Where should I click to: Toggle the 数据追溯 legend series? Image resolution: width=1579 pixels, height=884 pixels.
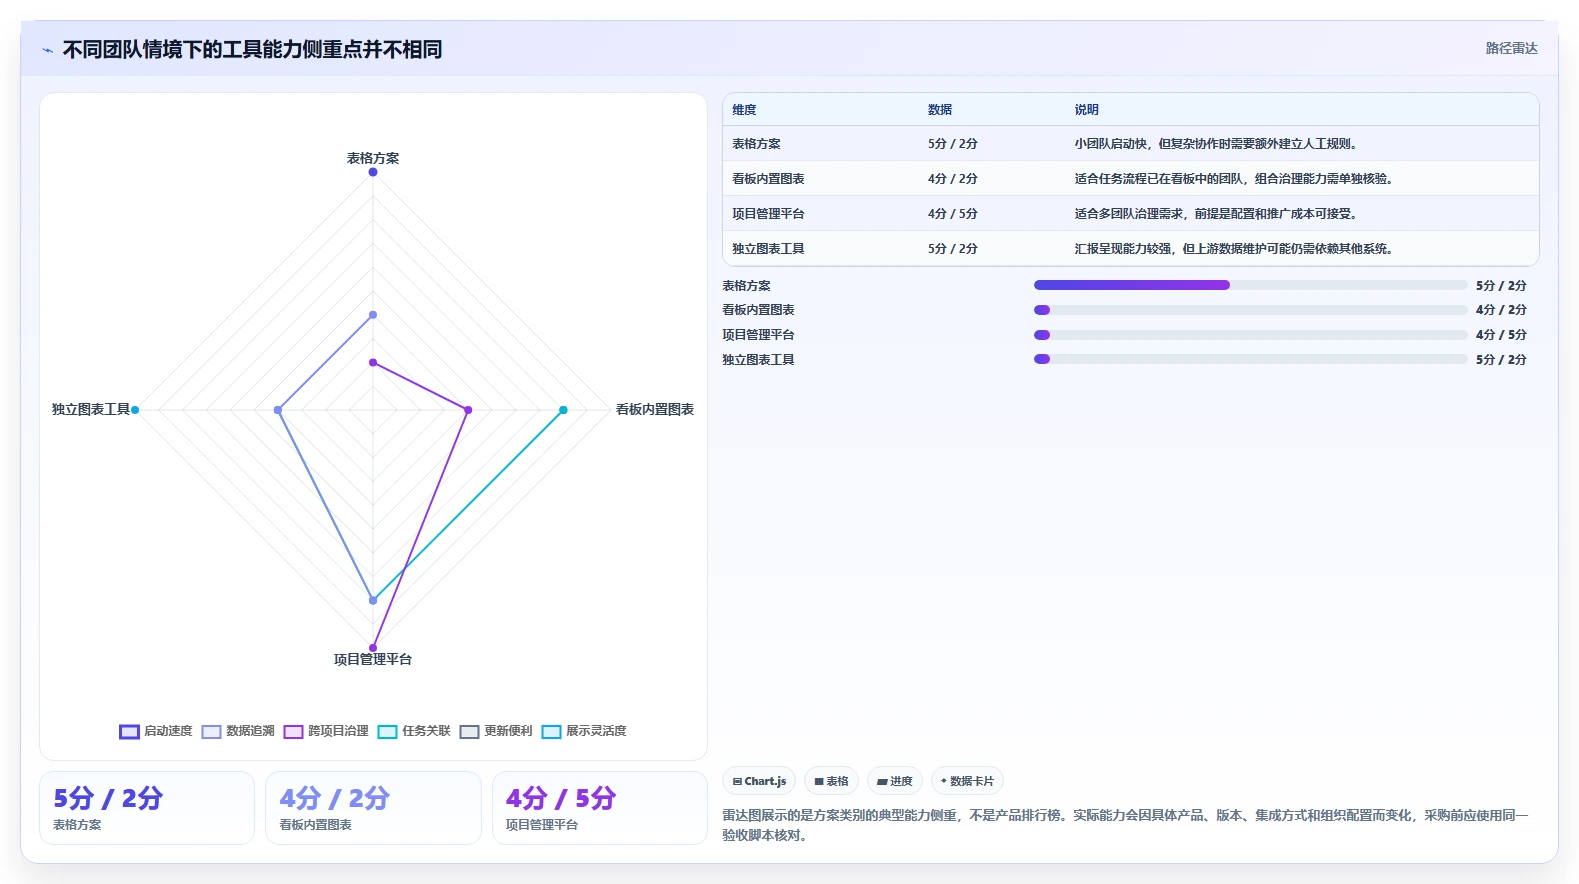(x=238, y=731)
